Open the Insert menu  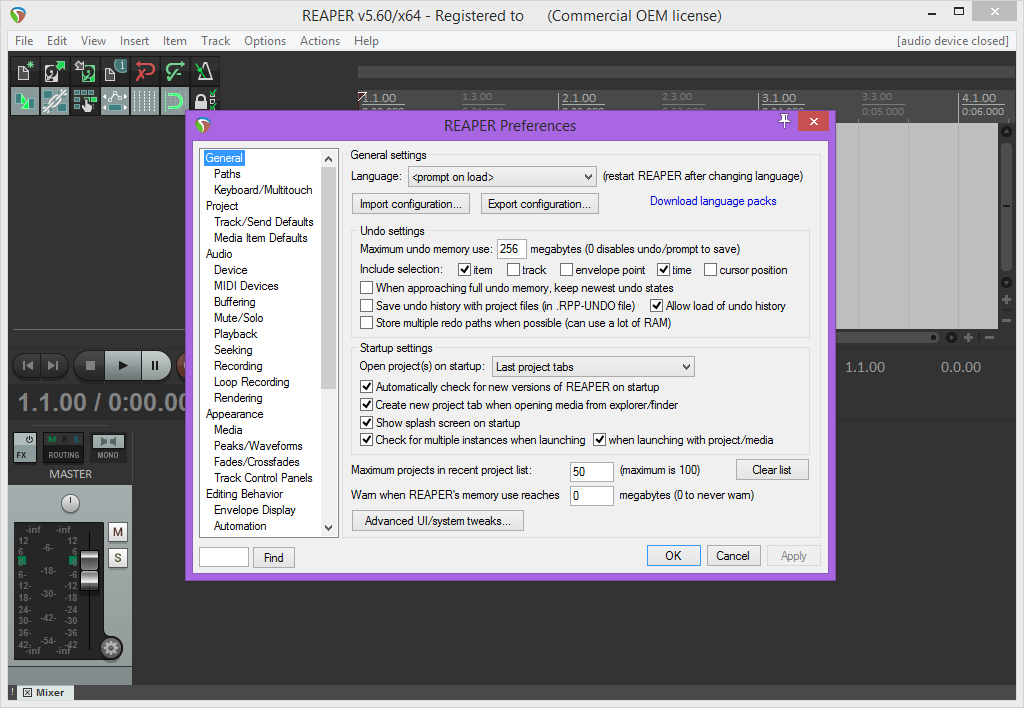point(134,40)
